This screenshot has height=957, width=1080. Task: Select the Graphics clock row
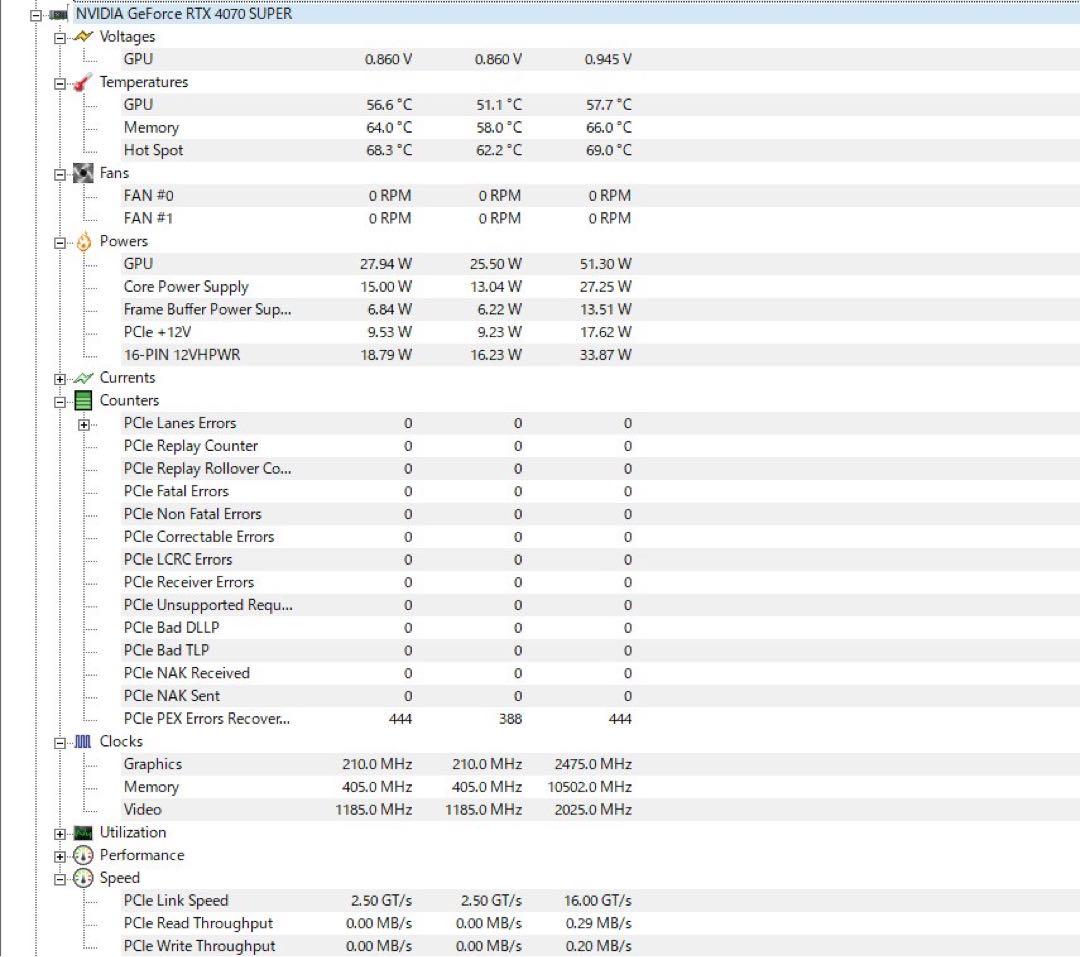pos(153,764)
